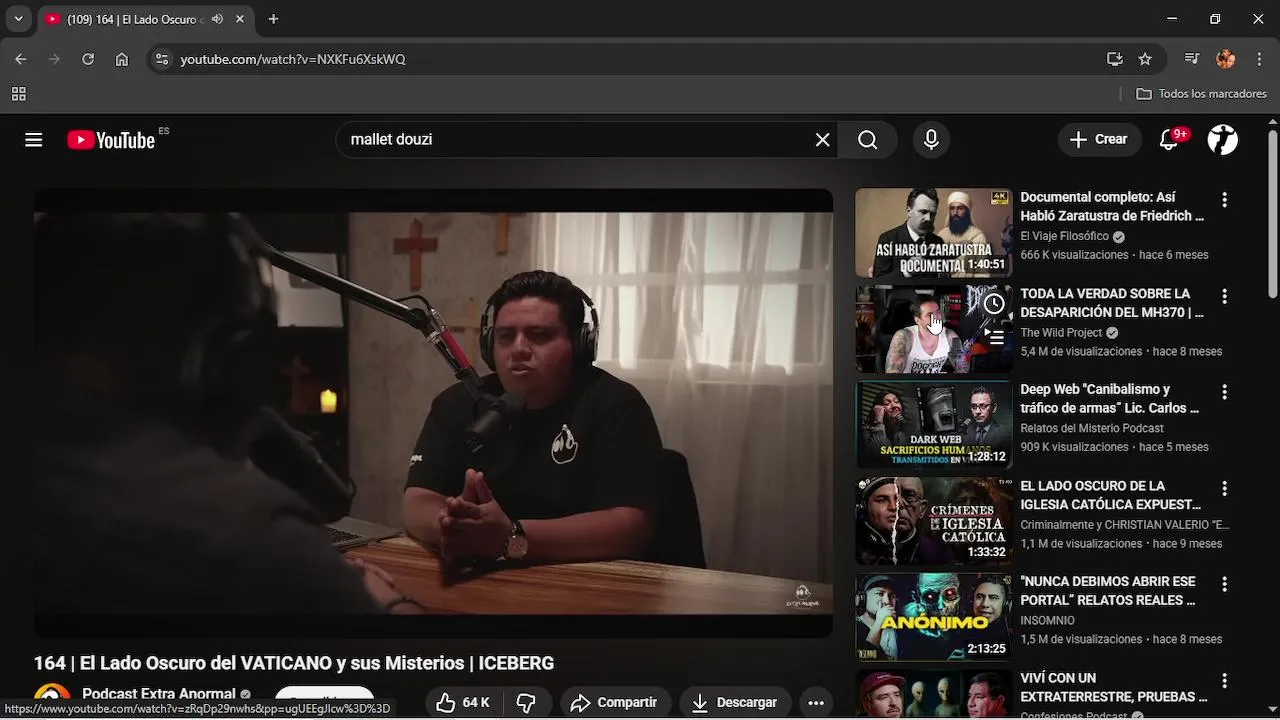Go back with the browser back arrow
This screenshot has height=720, width=1280.
(21, 59)
